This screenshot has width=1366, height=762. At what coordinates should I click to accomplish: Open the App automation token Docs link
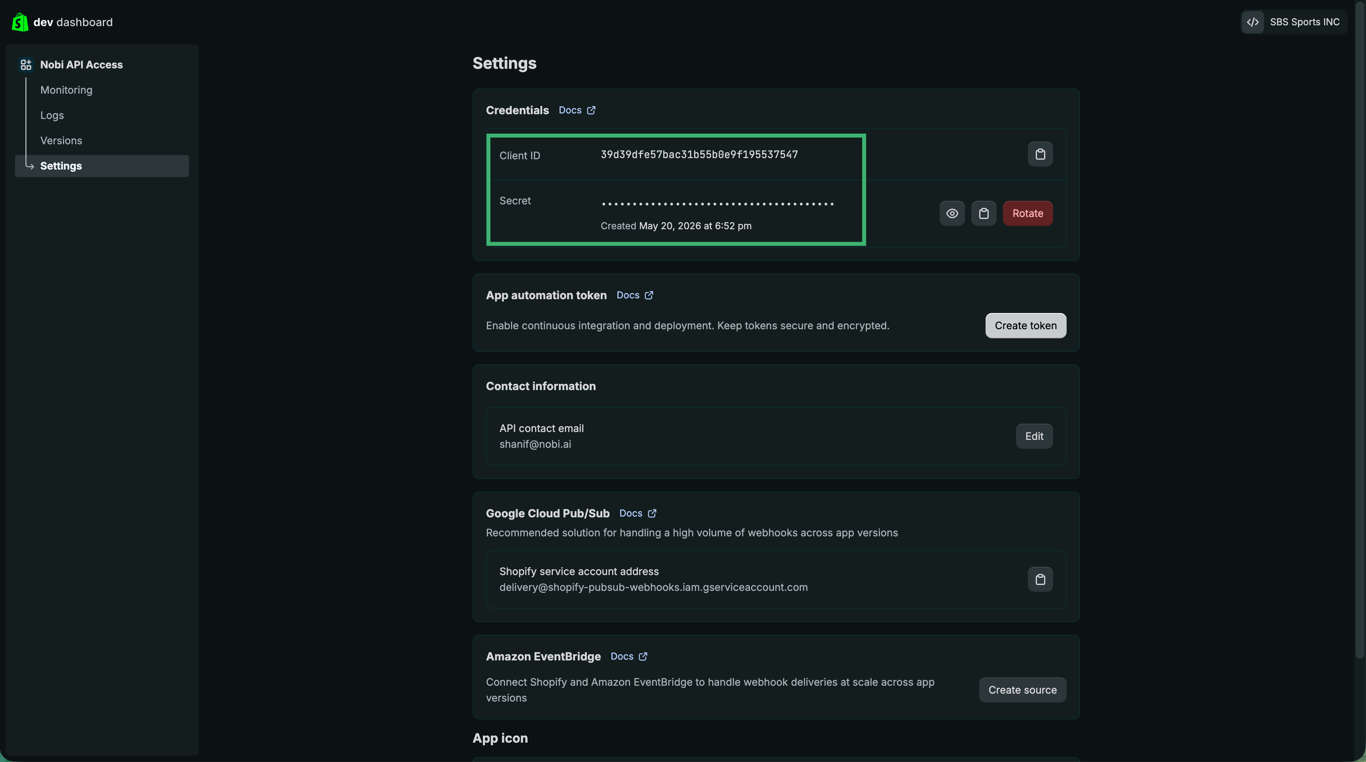[635, 295]
